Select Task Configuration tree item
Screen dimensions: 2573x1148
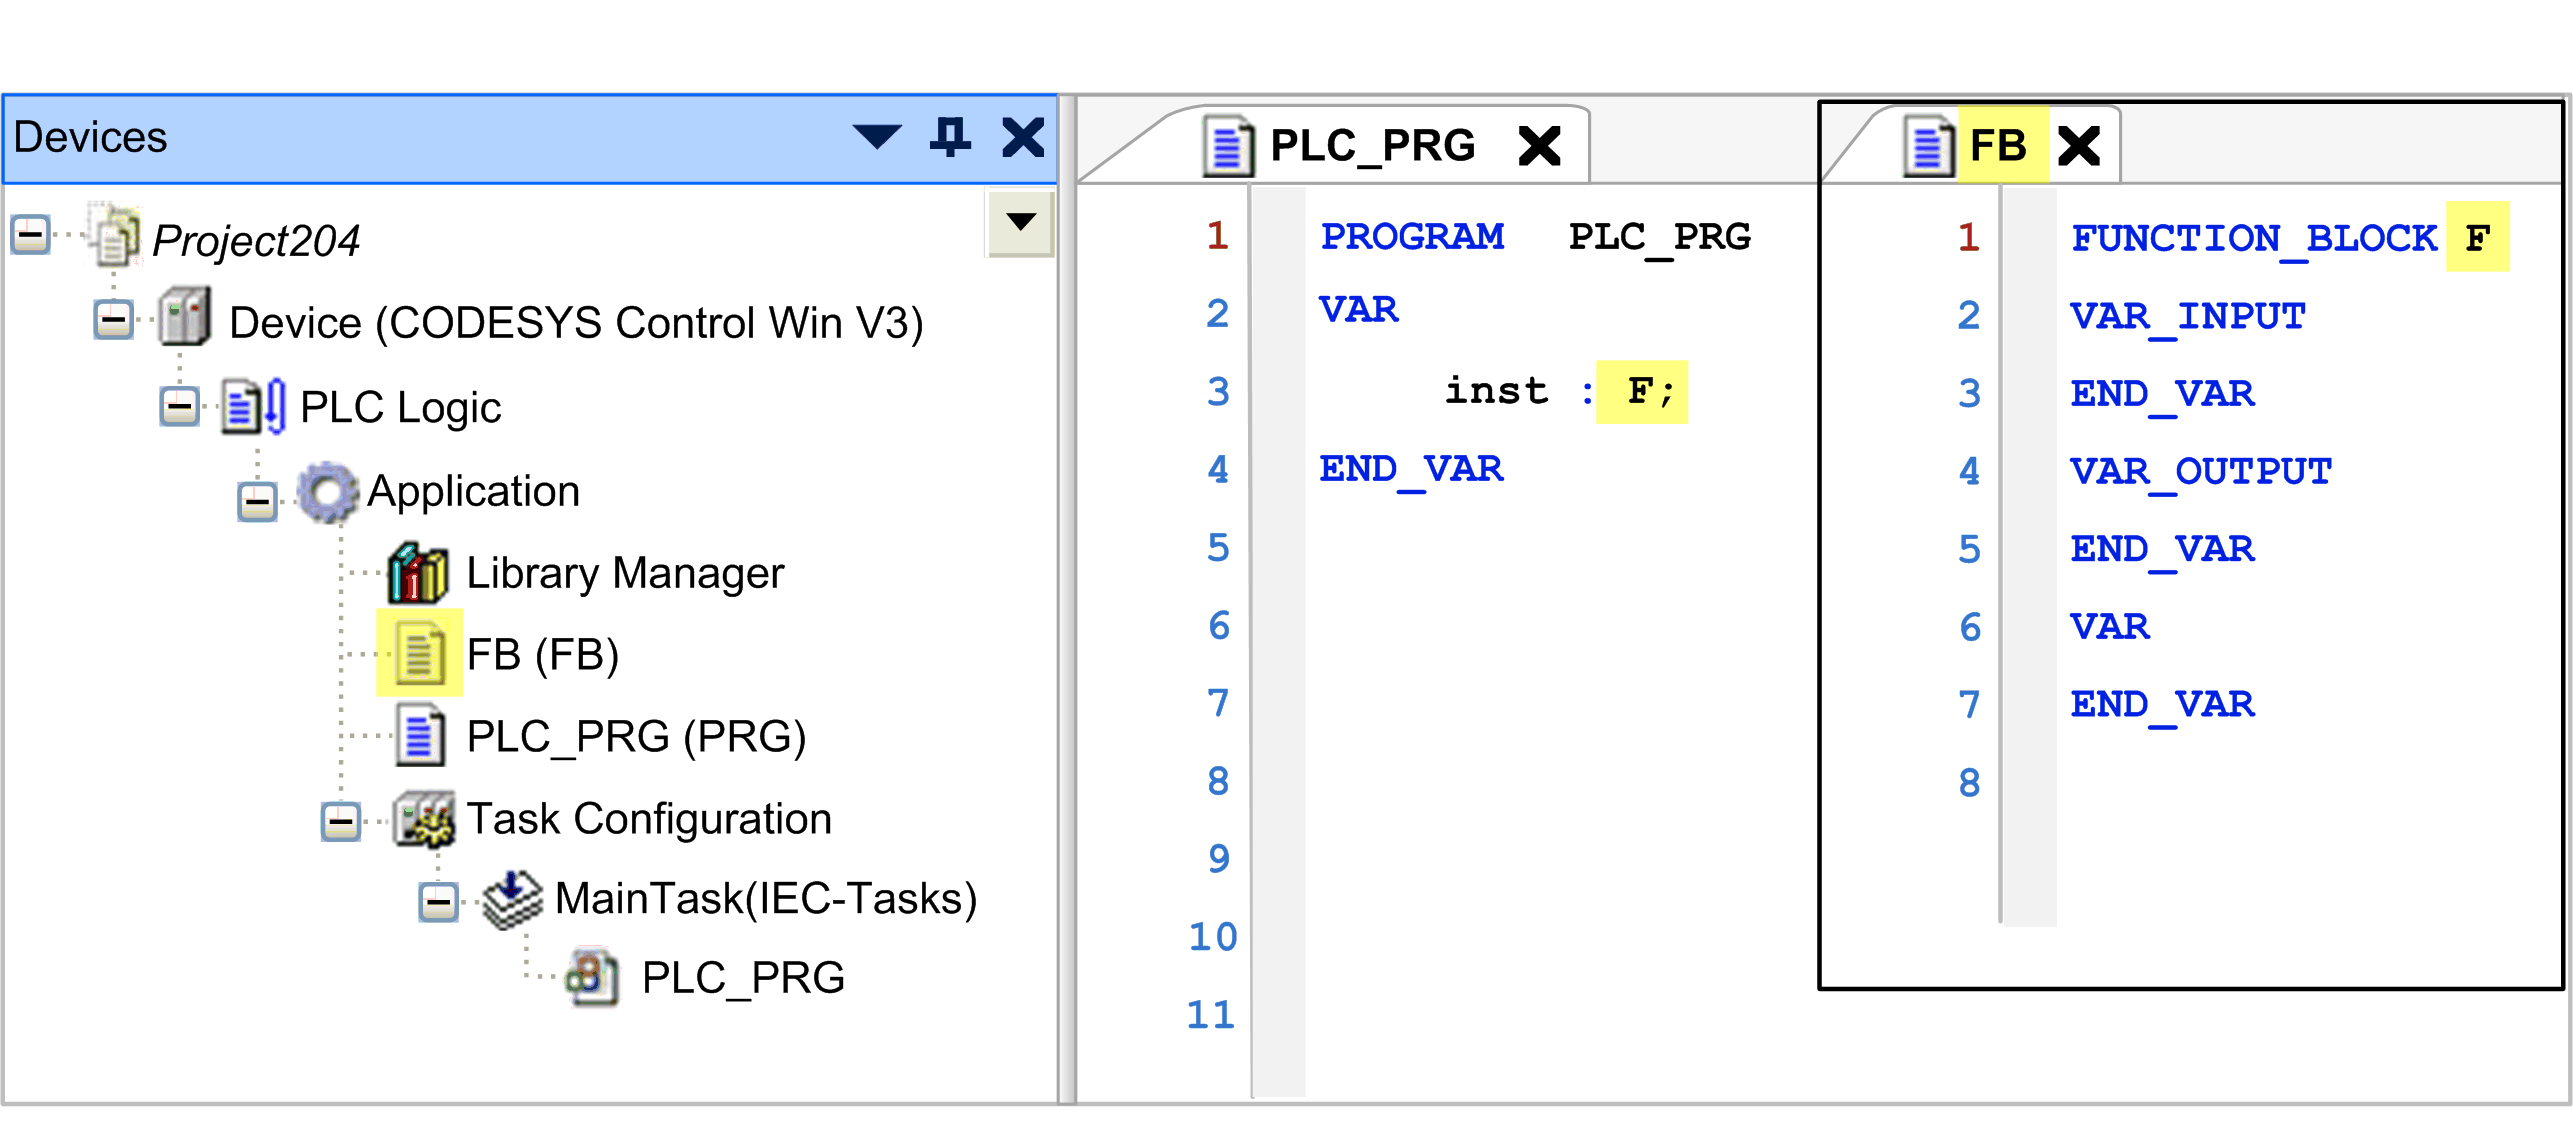click(649, 818)
